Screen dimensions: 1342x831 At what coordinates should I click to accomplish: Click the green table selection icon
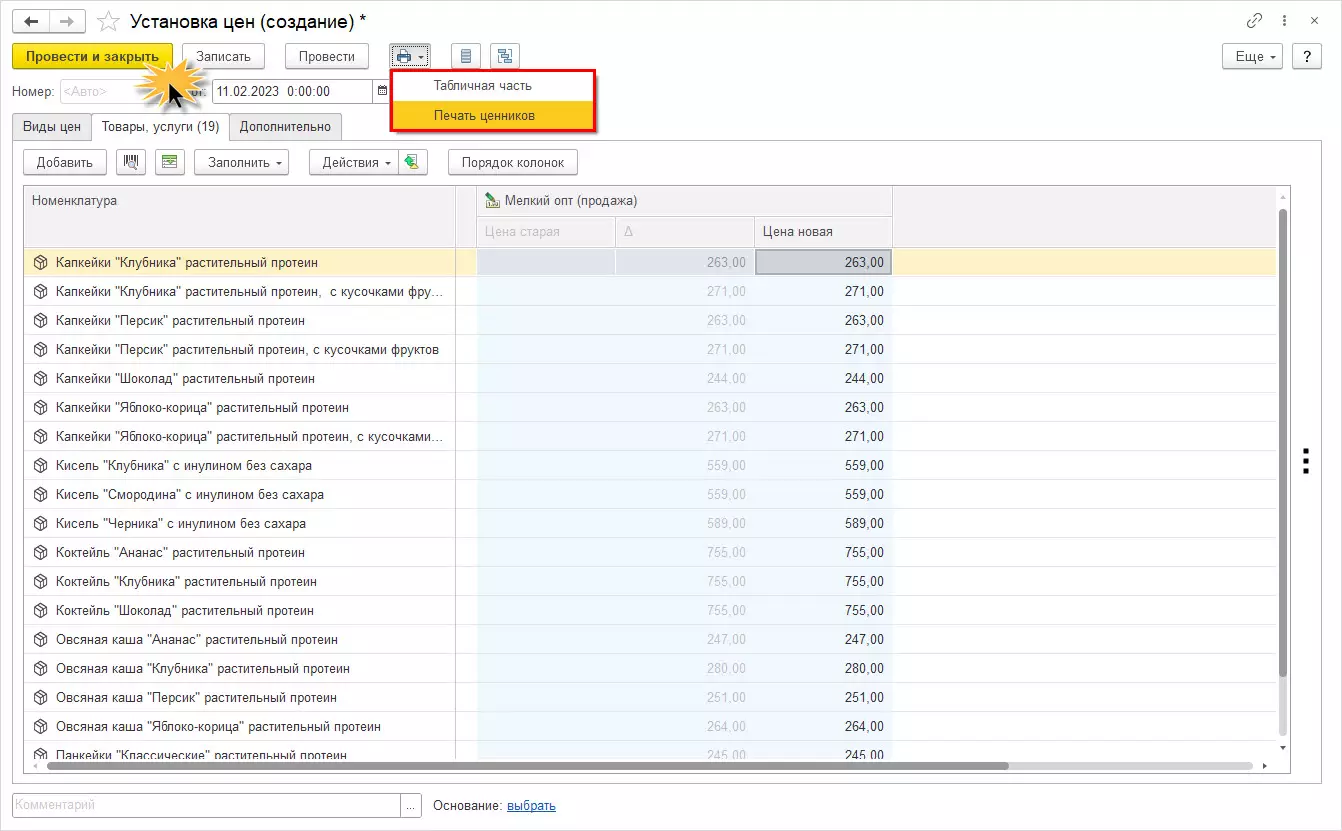170,162
